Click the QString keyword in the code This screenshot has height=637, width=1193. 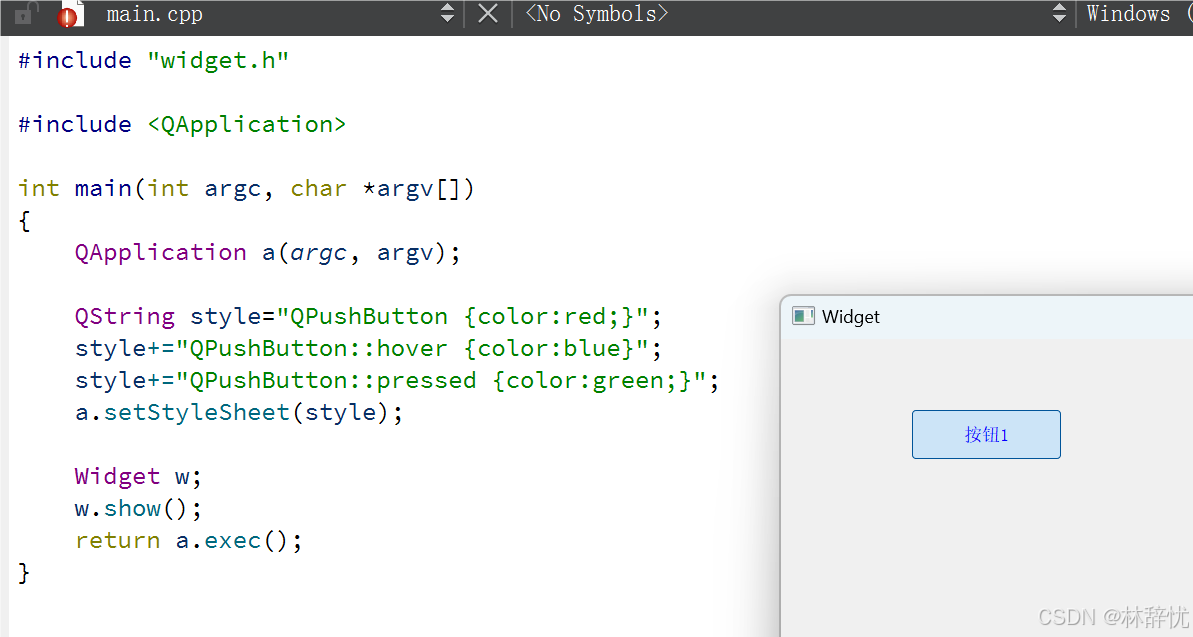coord(125,316)
